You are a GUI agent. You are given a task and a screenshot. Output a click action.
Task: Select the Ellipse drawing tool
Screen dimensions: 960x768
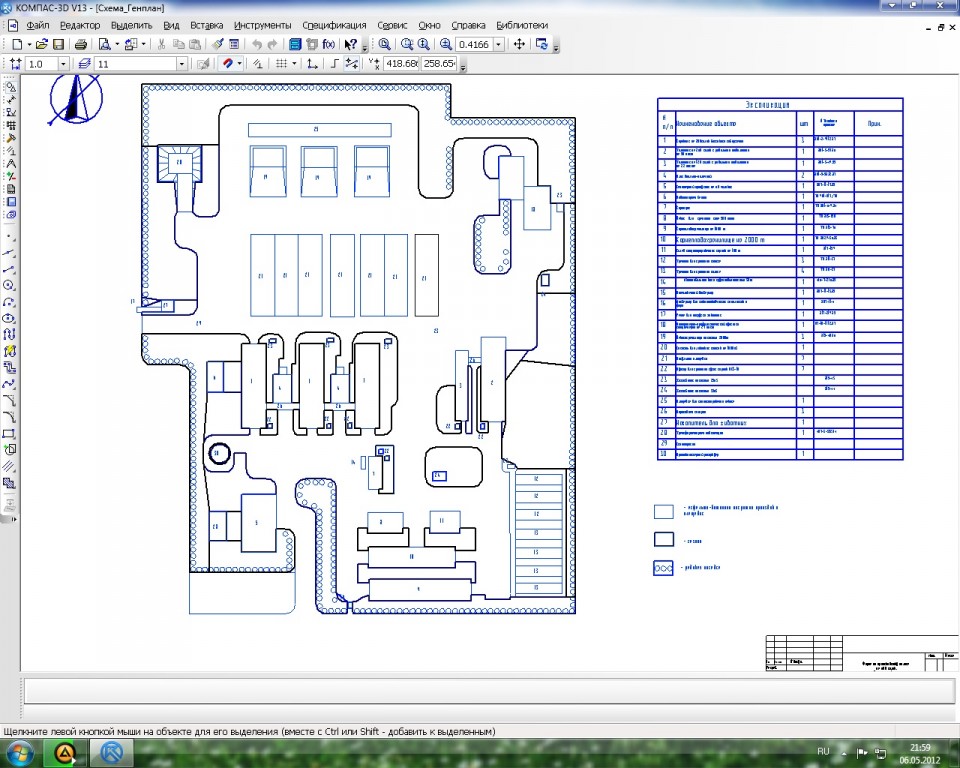[10, 318]
